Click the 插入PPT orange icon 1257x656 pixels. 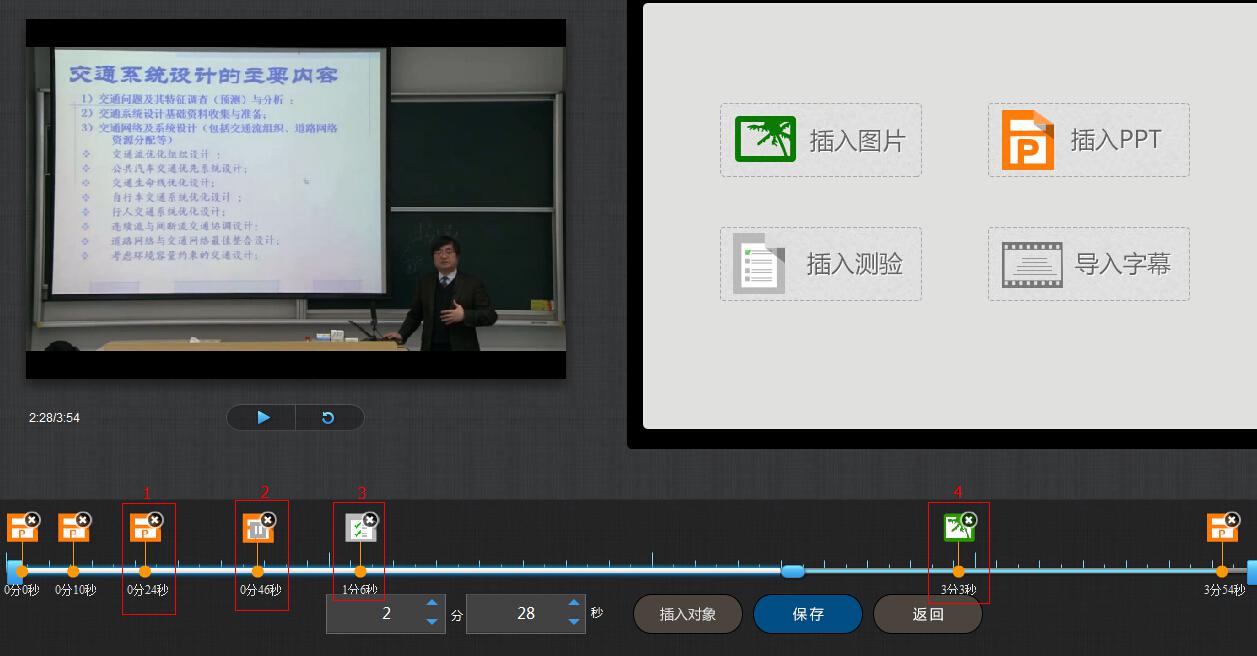1028,140
